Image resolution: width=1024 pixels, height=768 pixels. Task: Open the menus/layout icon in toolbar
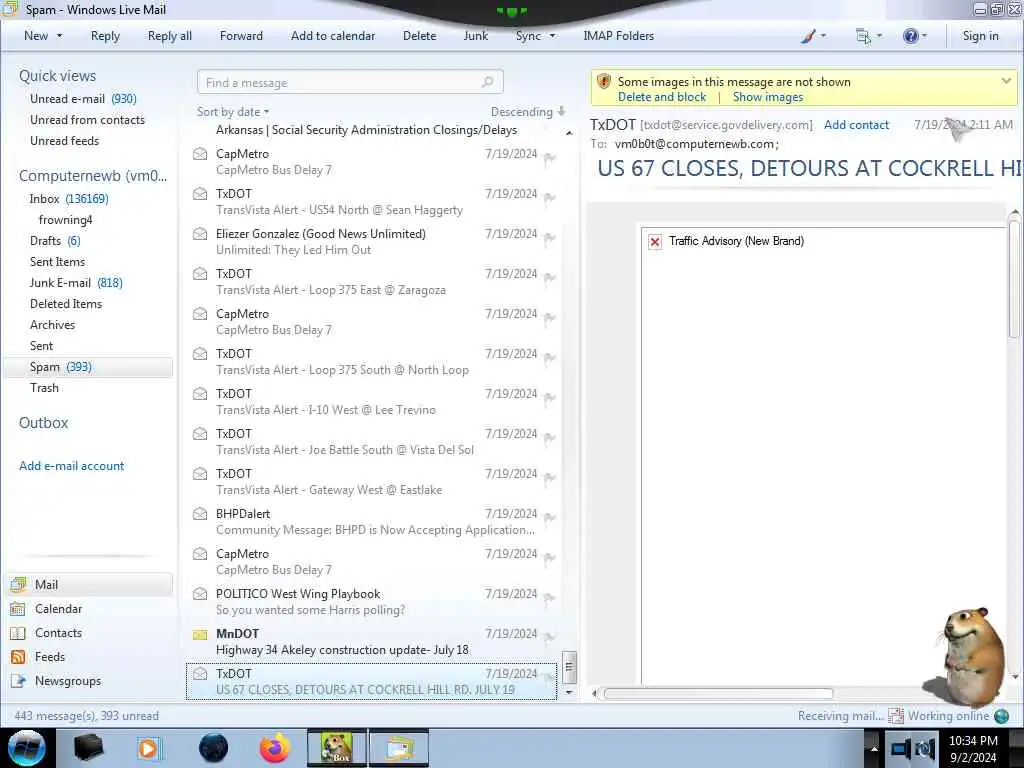click(863, 37)
